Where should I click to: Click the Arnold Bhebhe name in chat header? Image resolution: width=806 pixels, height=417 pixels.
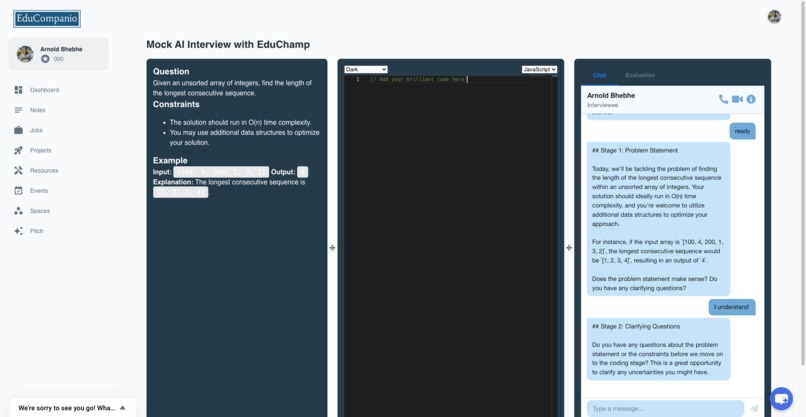pyautogui.click(x=611, y=96)
